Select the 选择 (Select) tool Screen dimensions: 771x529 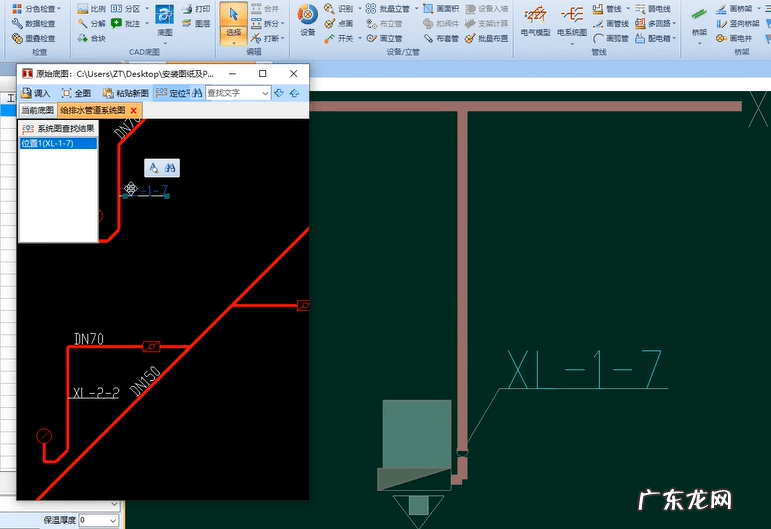click(232, 21)
